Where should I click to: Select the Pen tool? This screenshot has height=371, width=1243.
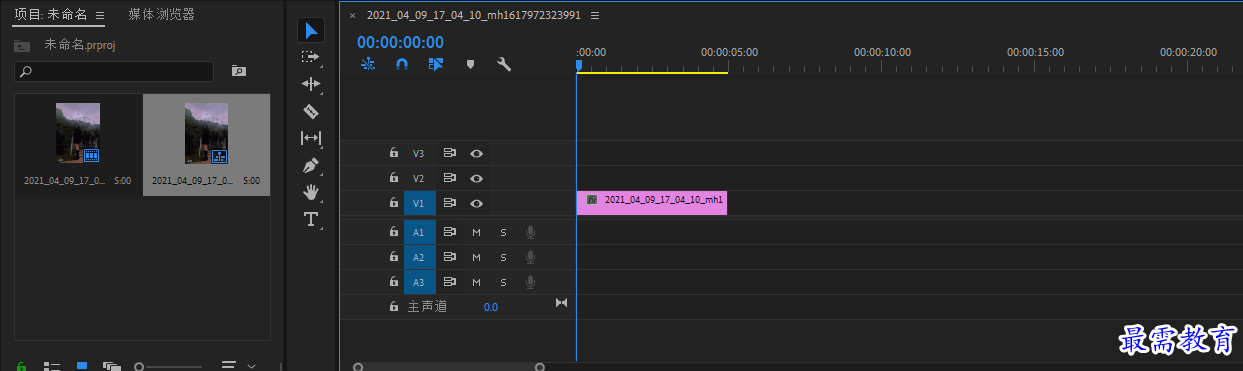click(x=311, y=165)
